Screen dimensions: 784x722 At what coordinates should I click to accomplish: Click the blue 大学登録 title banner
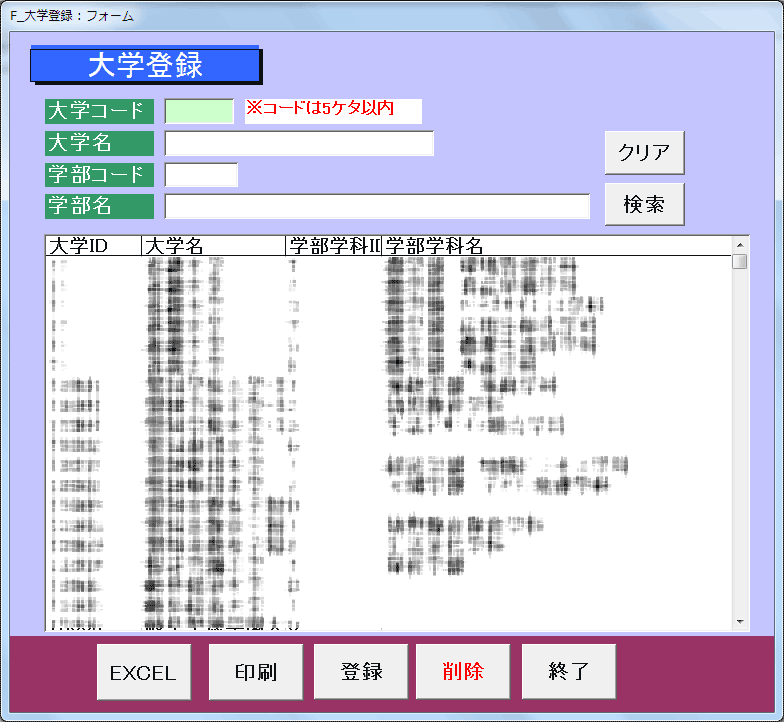coord(145,65)
